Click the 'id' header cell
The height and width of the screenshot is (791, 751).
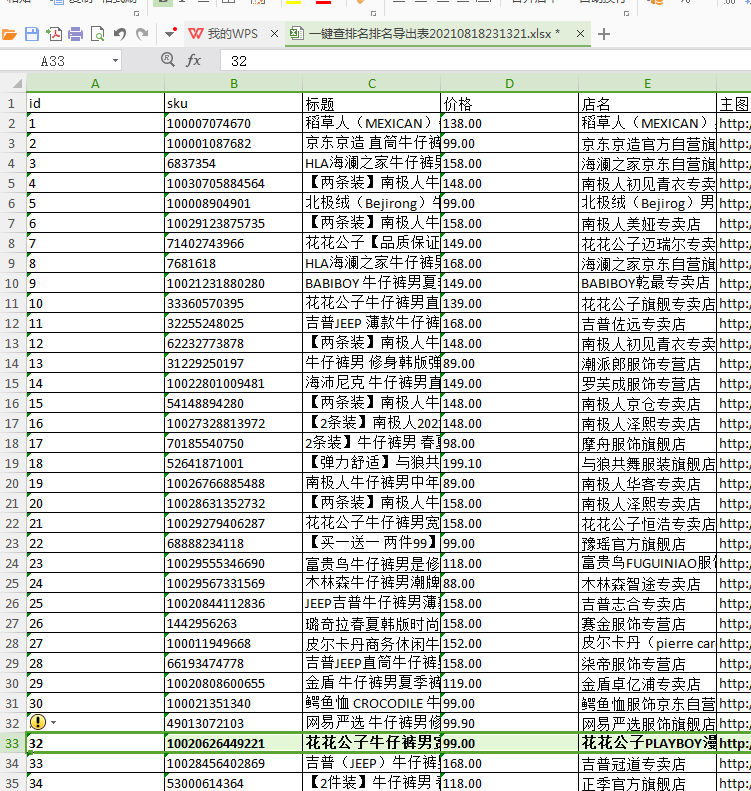pos(95,103)
